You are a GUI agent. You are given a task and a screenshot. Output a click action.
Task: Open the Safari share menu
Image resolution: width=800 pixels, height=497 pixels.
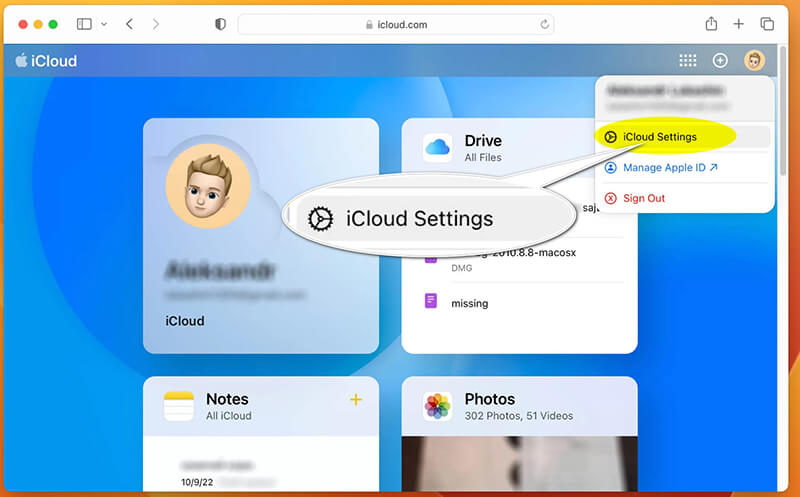pos(711,23)
